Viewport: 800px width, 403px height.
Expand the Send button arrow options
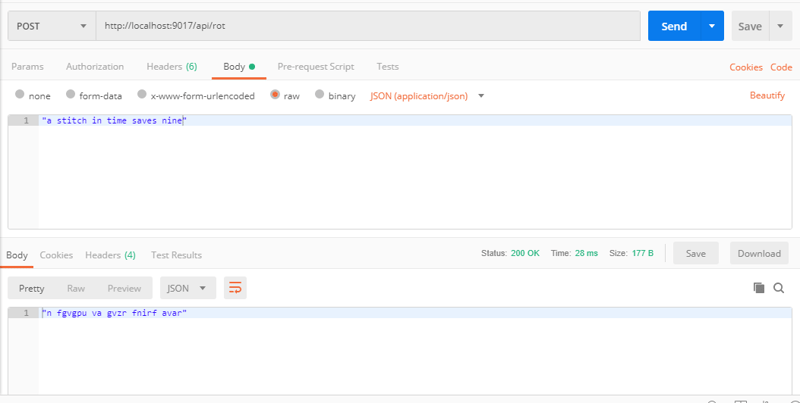point(712,26)
